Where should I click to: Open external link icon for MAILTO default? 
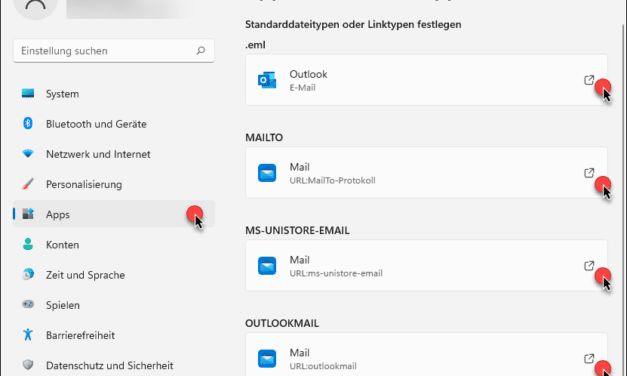[x=589, y=173]
